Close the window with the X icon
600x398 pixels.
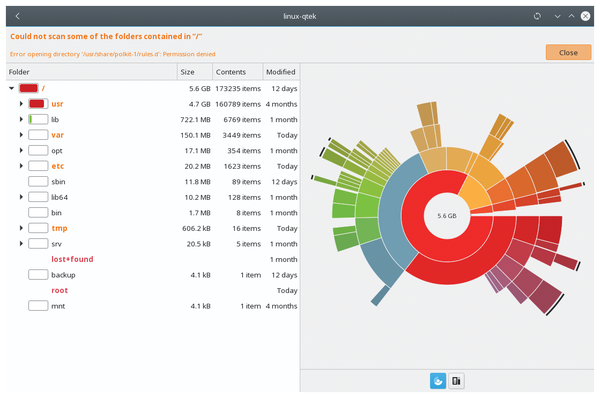pos(585,16)
